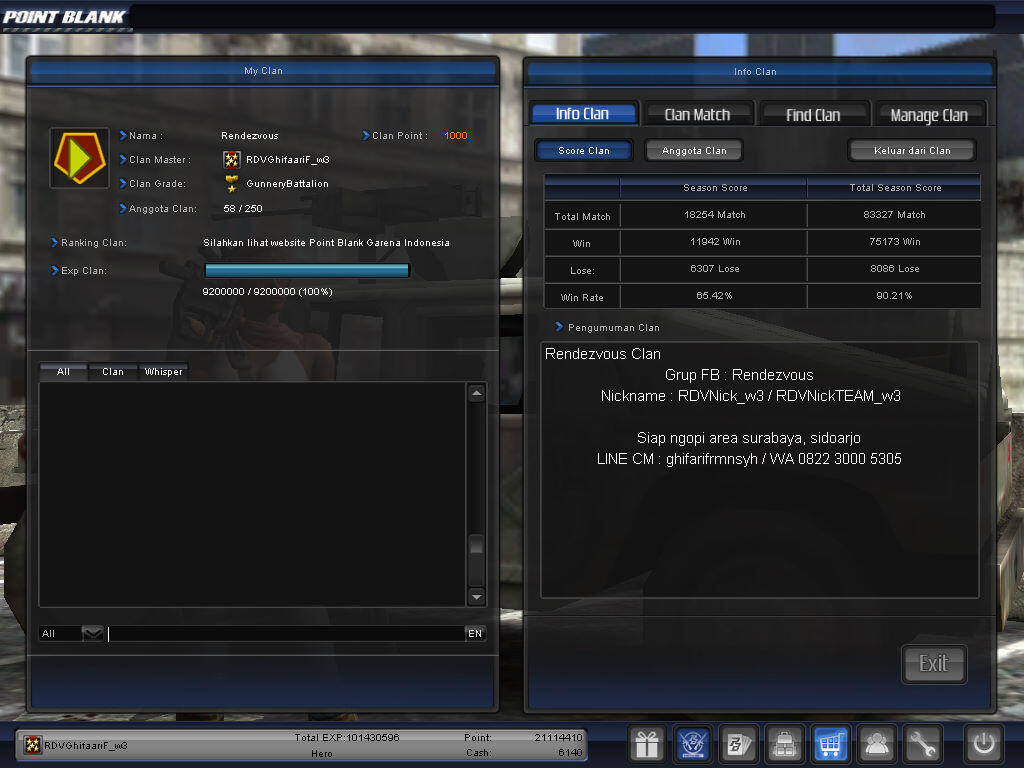Open the community people icon
This screenshot has height=768, width=1024.
[876, 743]
